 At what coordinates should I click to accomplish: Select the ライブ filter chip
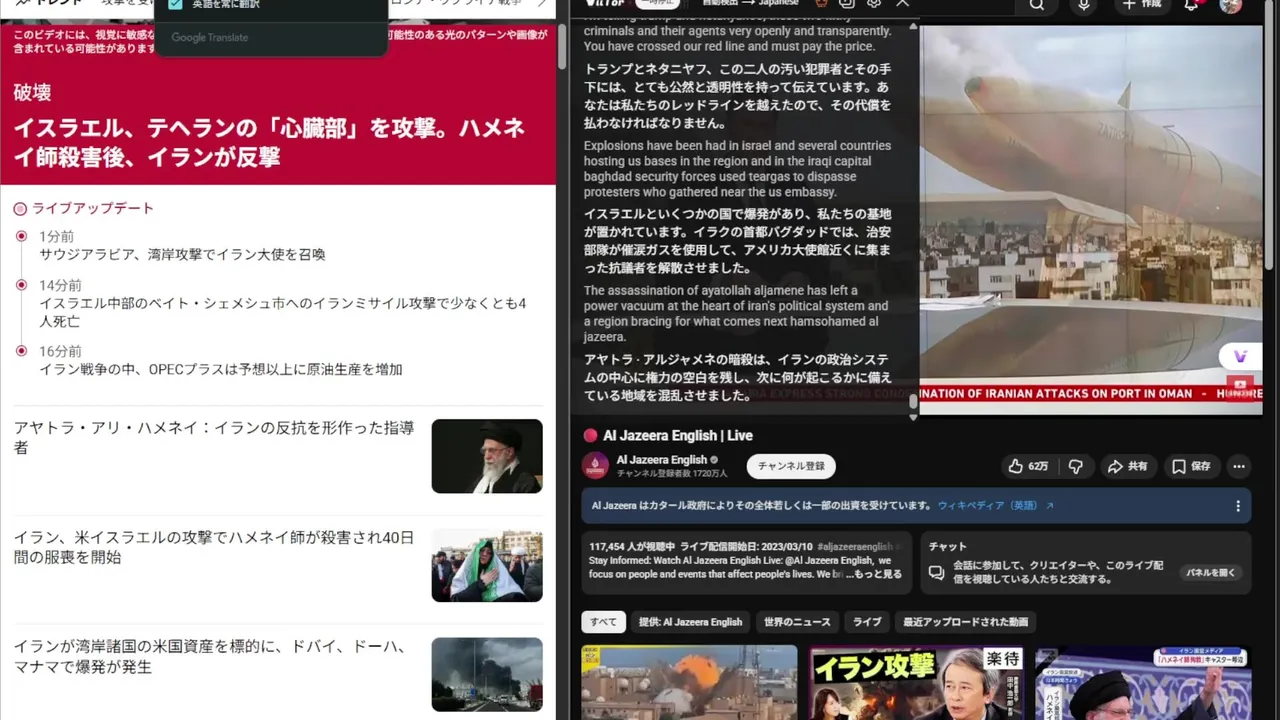867,622
